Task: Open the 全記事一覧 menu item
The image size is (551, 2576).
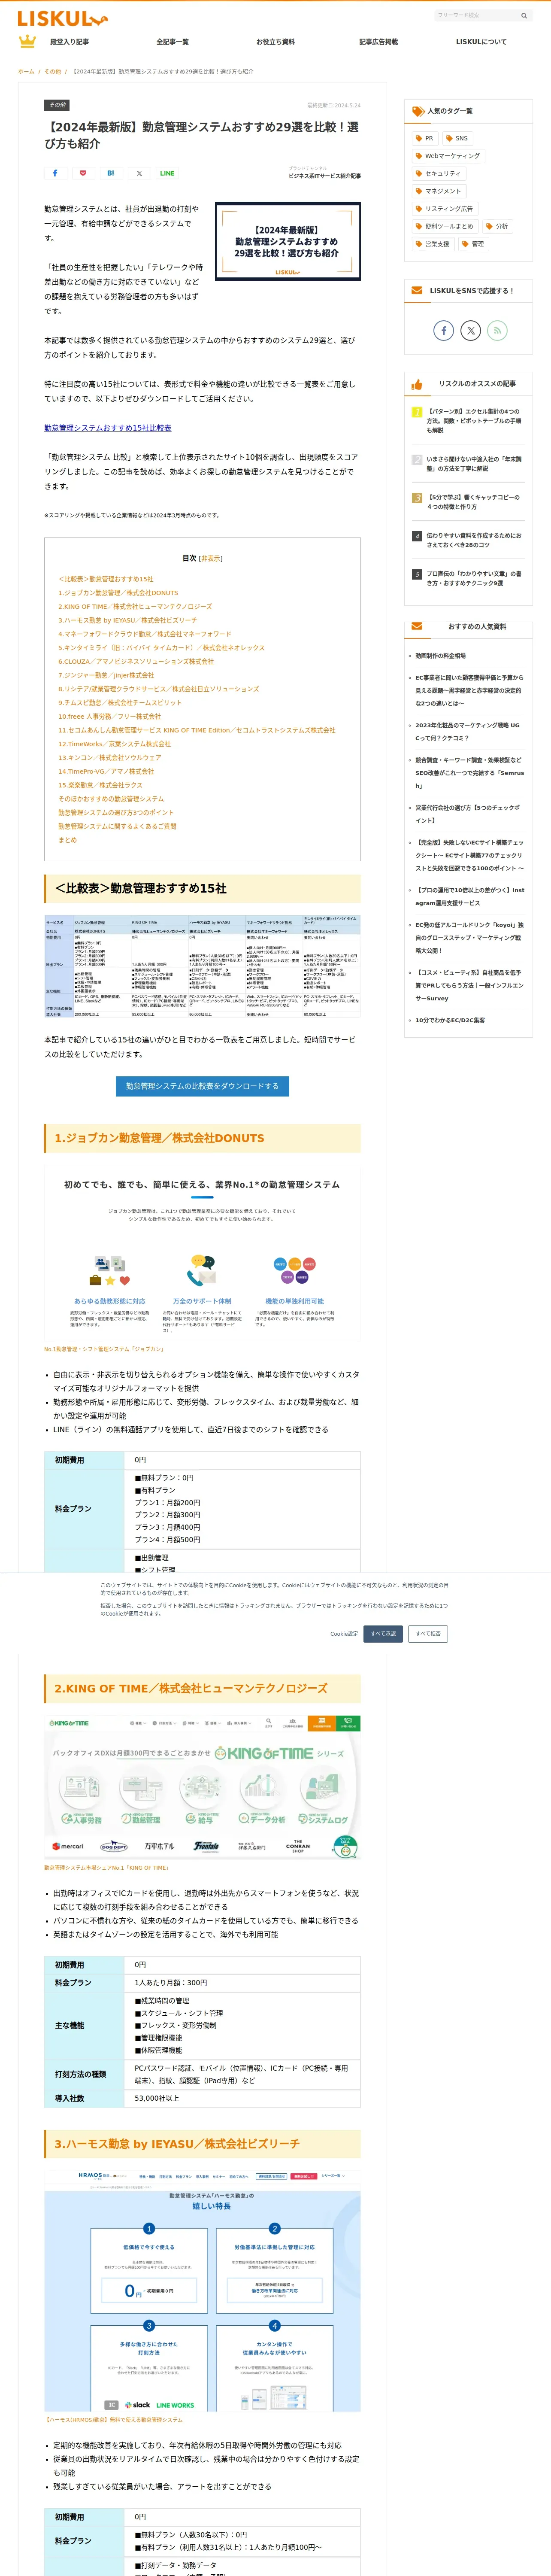Action: pos(172,42)
